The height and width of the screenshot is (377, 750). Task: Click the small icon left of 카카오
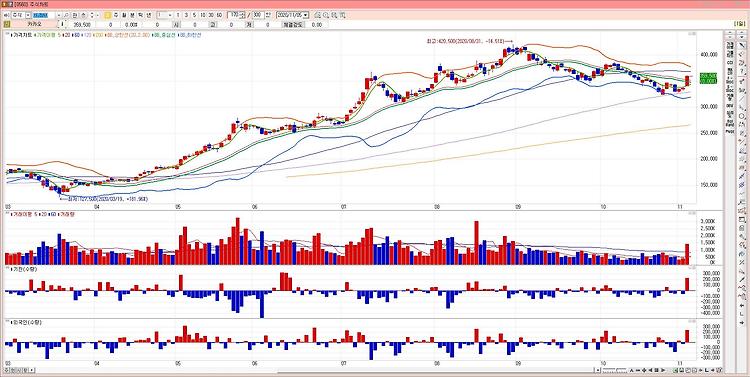click(x=7, y=24)
